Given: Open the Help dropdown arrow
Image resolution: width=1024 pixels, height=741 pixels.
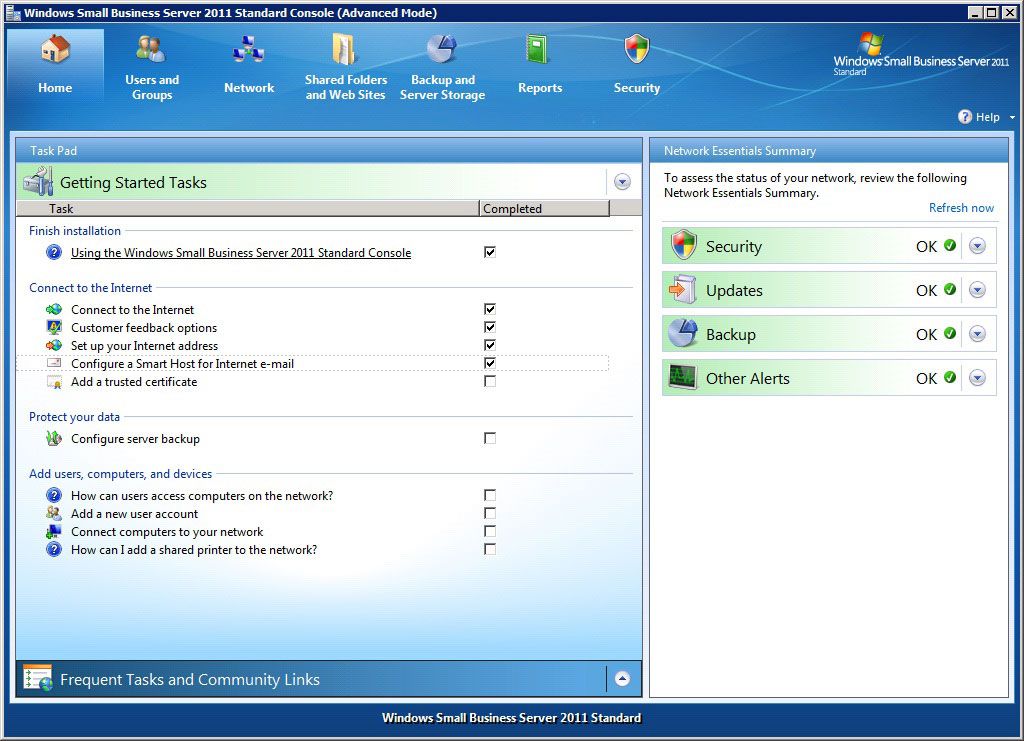Looking at the screenshot, I should point(1012,118).
